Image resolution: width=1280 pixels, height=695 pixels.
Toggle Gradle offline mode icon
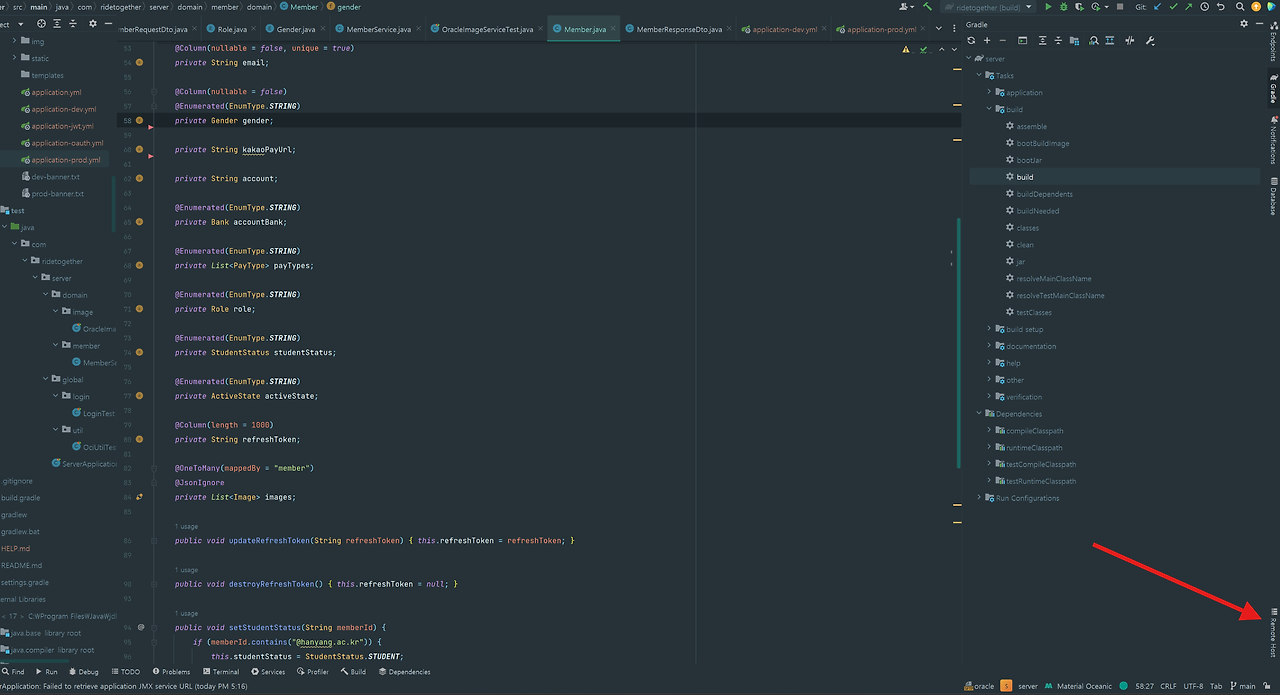click(x=1129, y=40)
